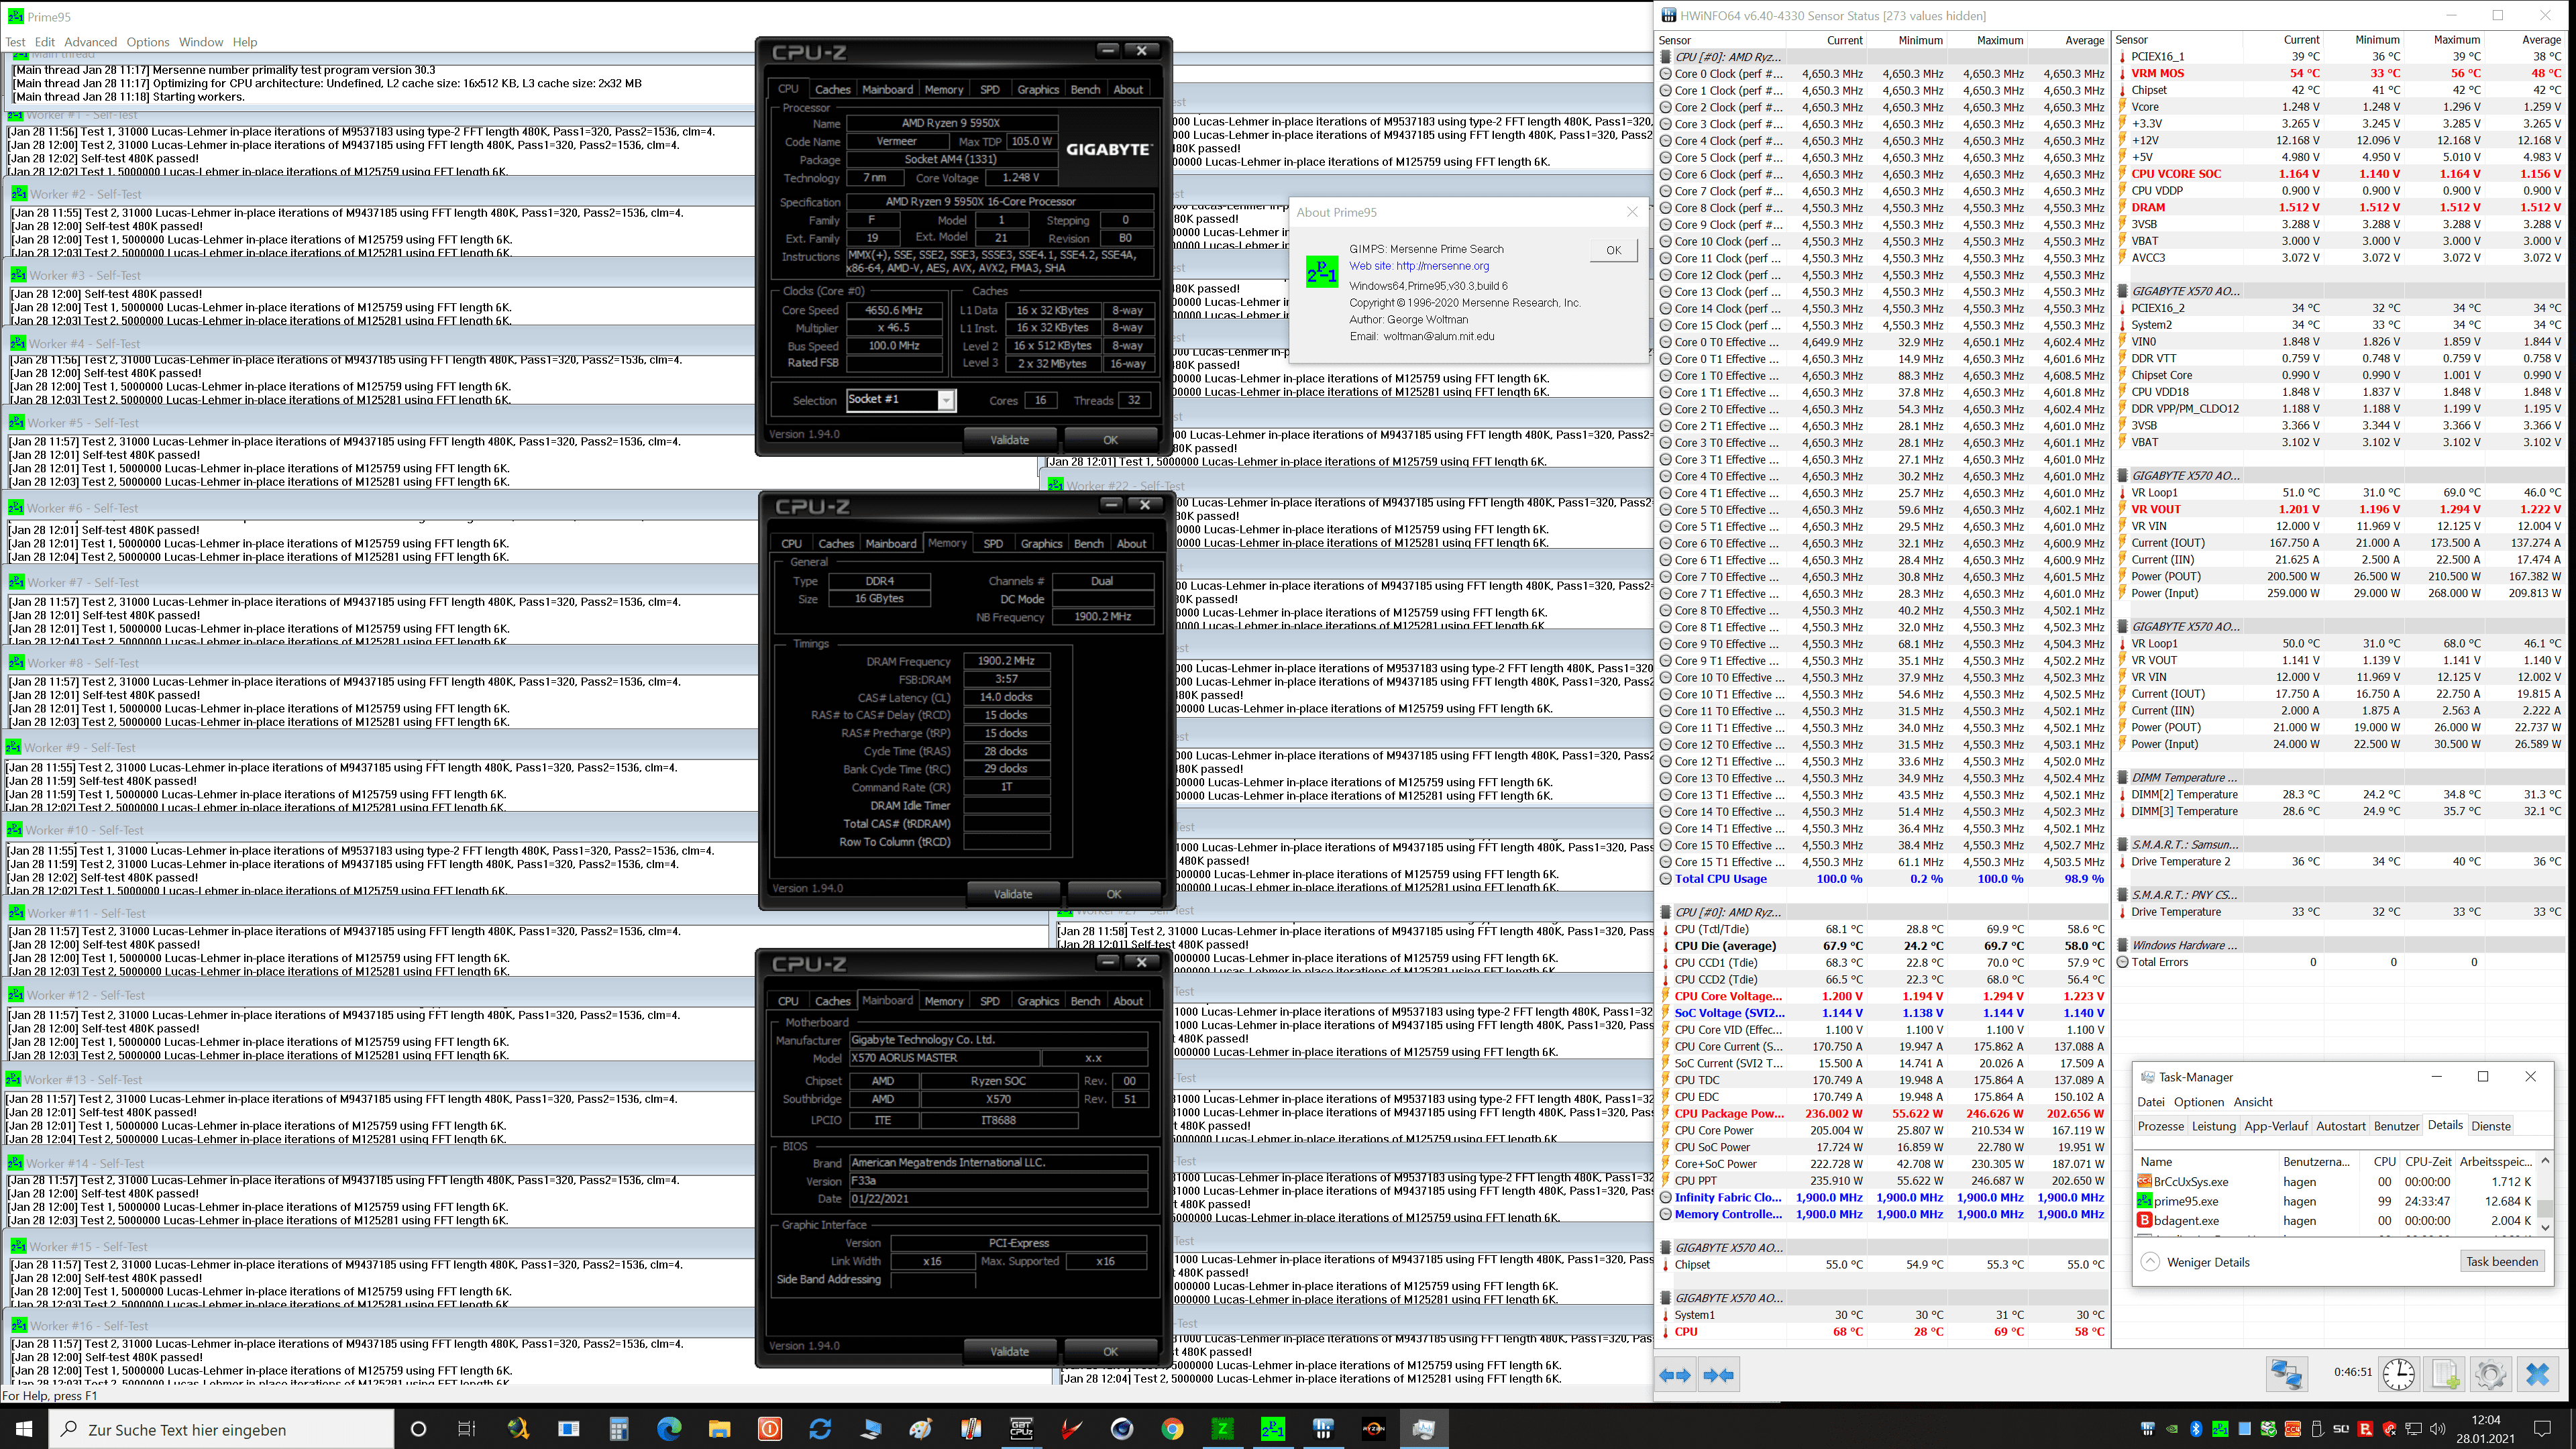The width and height of the screenshot is (2576, 1449).
Task: Open Windows Start menu
Action: click(24, 1429)
